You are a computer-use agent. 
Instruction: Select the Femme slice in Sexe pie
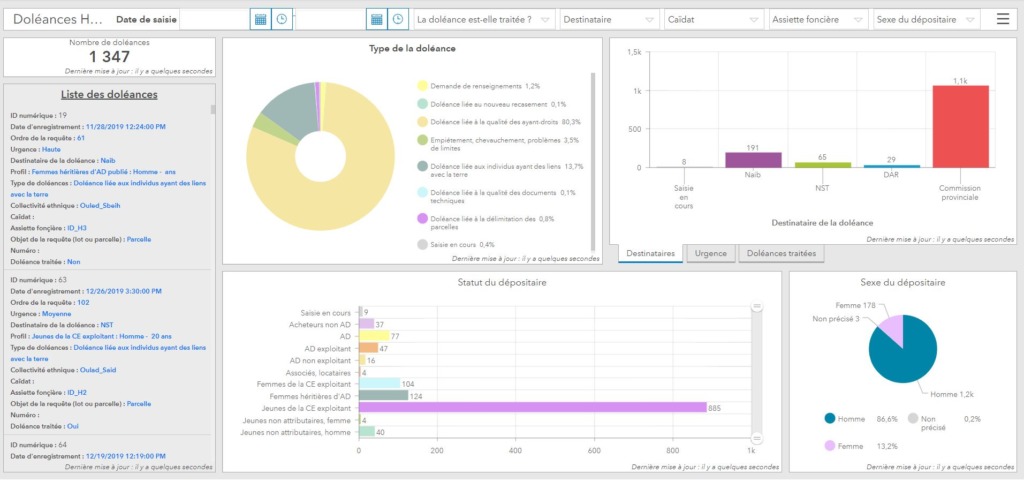(x=892, y=330)
